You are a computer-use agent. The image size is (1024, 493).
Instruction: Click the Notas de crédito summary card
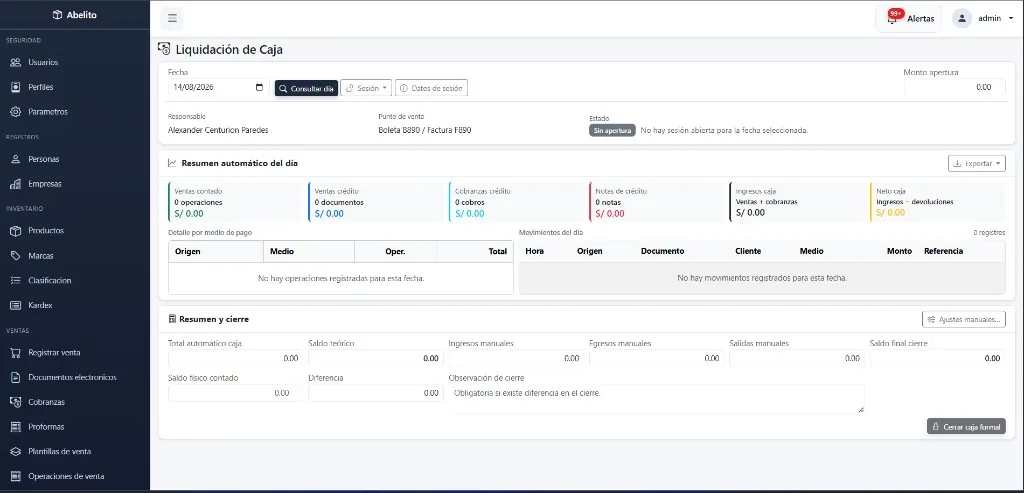(656, 202)
